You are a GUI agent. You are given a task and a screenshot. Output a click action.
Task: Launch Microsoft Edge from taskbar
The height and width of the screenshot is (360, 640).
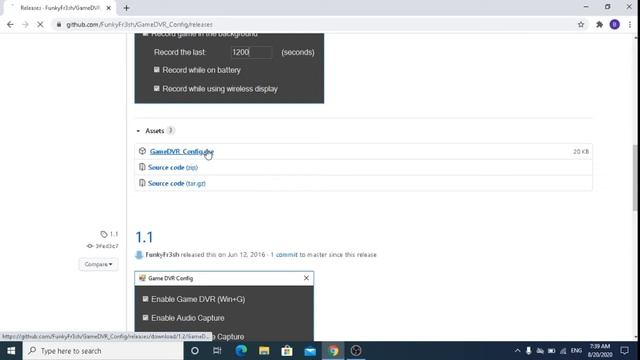241,351
